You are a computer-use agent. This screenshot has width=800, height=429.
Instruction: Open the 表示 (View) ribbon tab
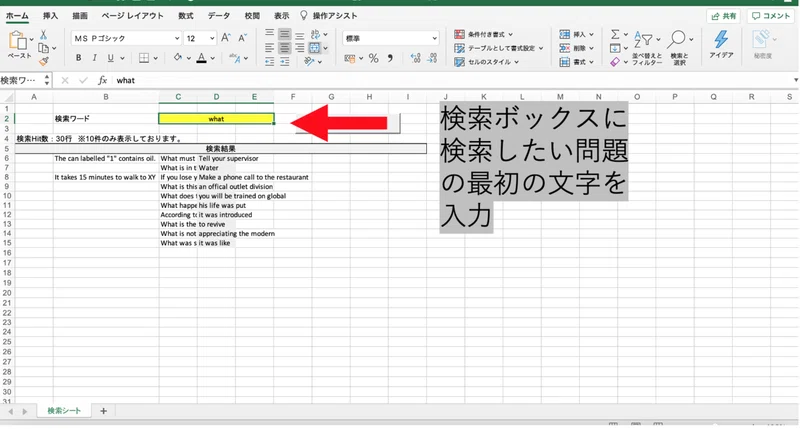click(x=281, y=16)
